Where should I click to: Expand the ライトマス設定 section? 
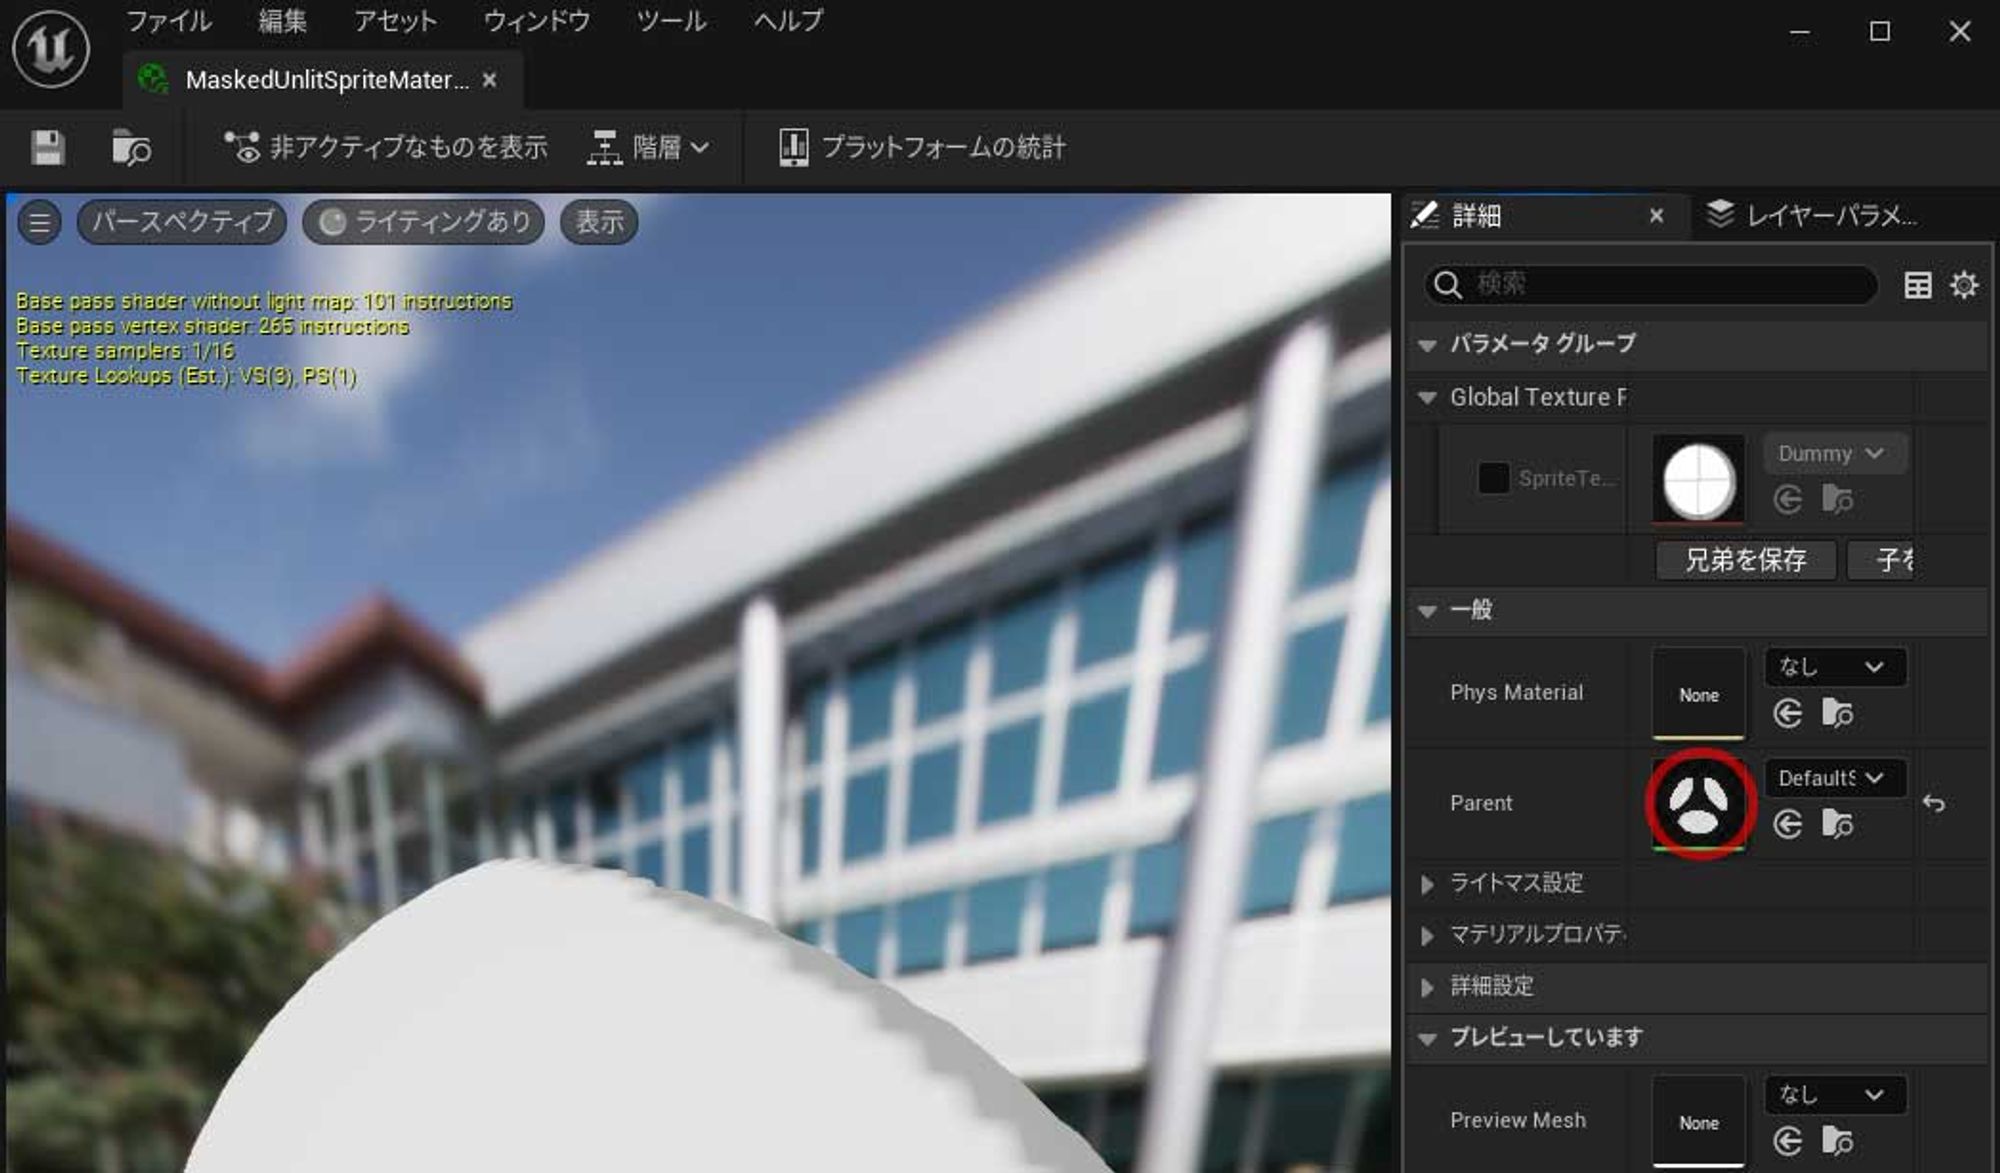point(1427,884)
